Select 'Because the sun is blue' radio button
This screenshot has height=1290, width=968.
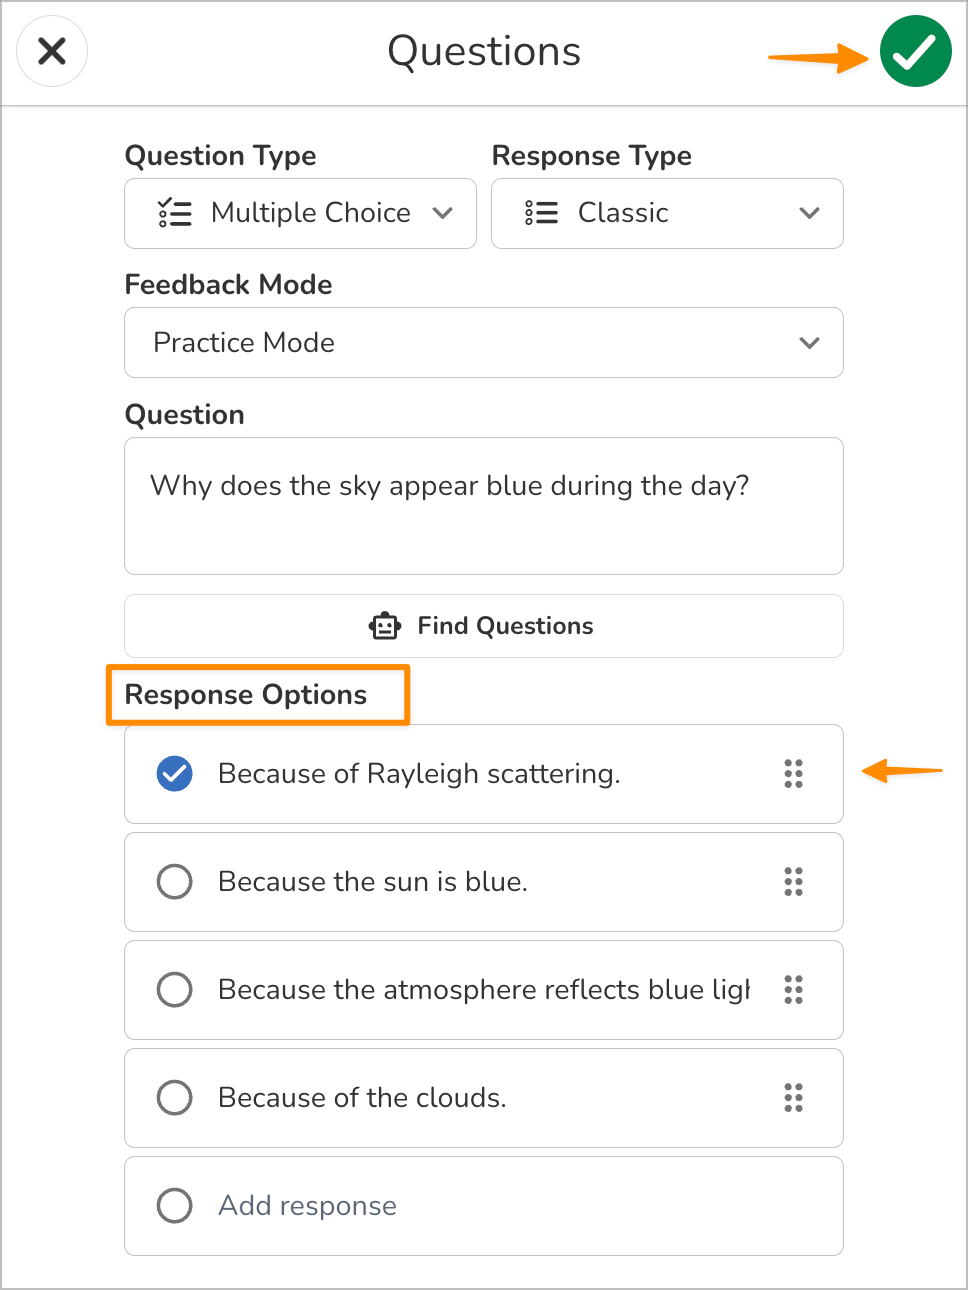(175, 882)
